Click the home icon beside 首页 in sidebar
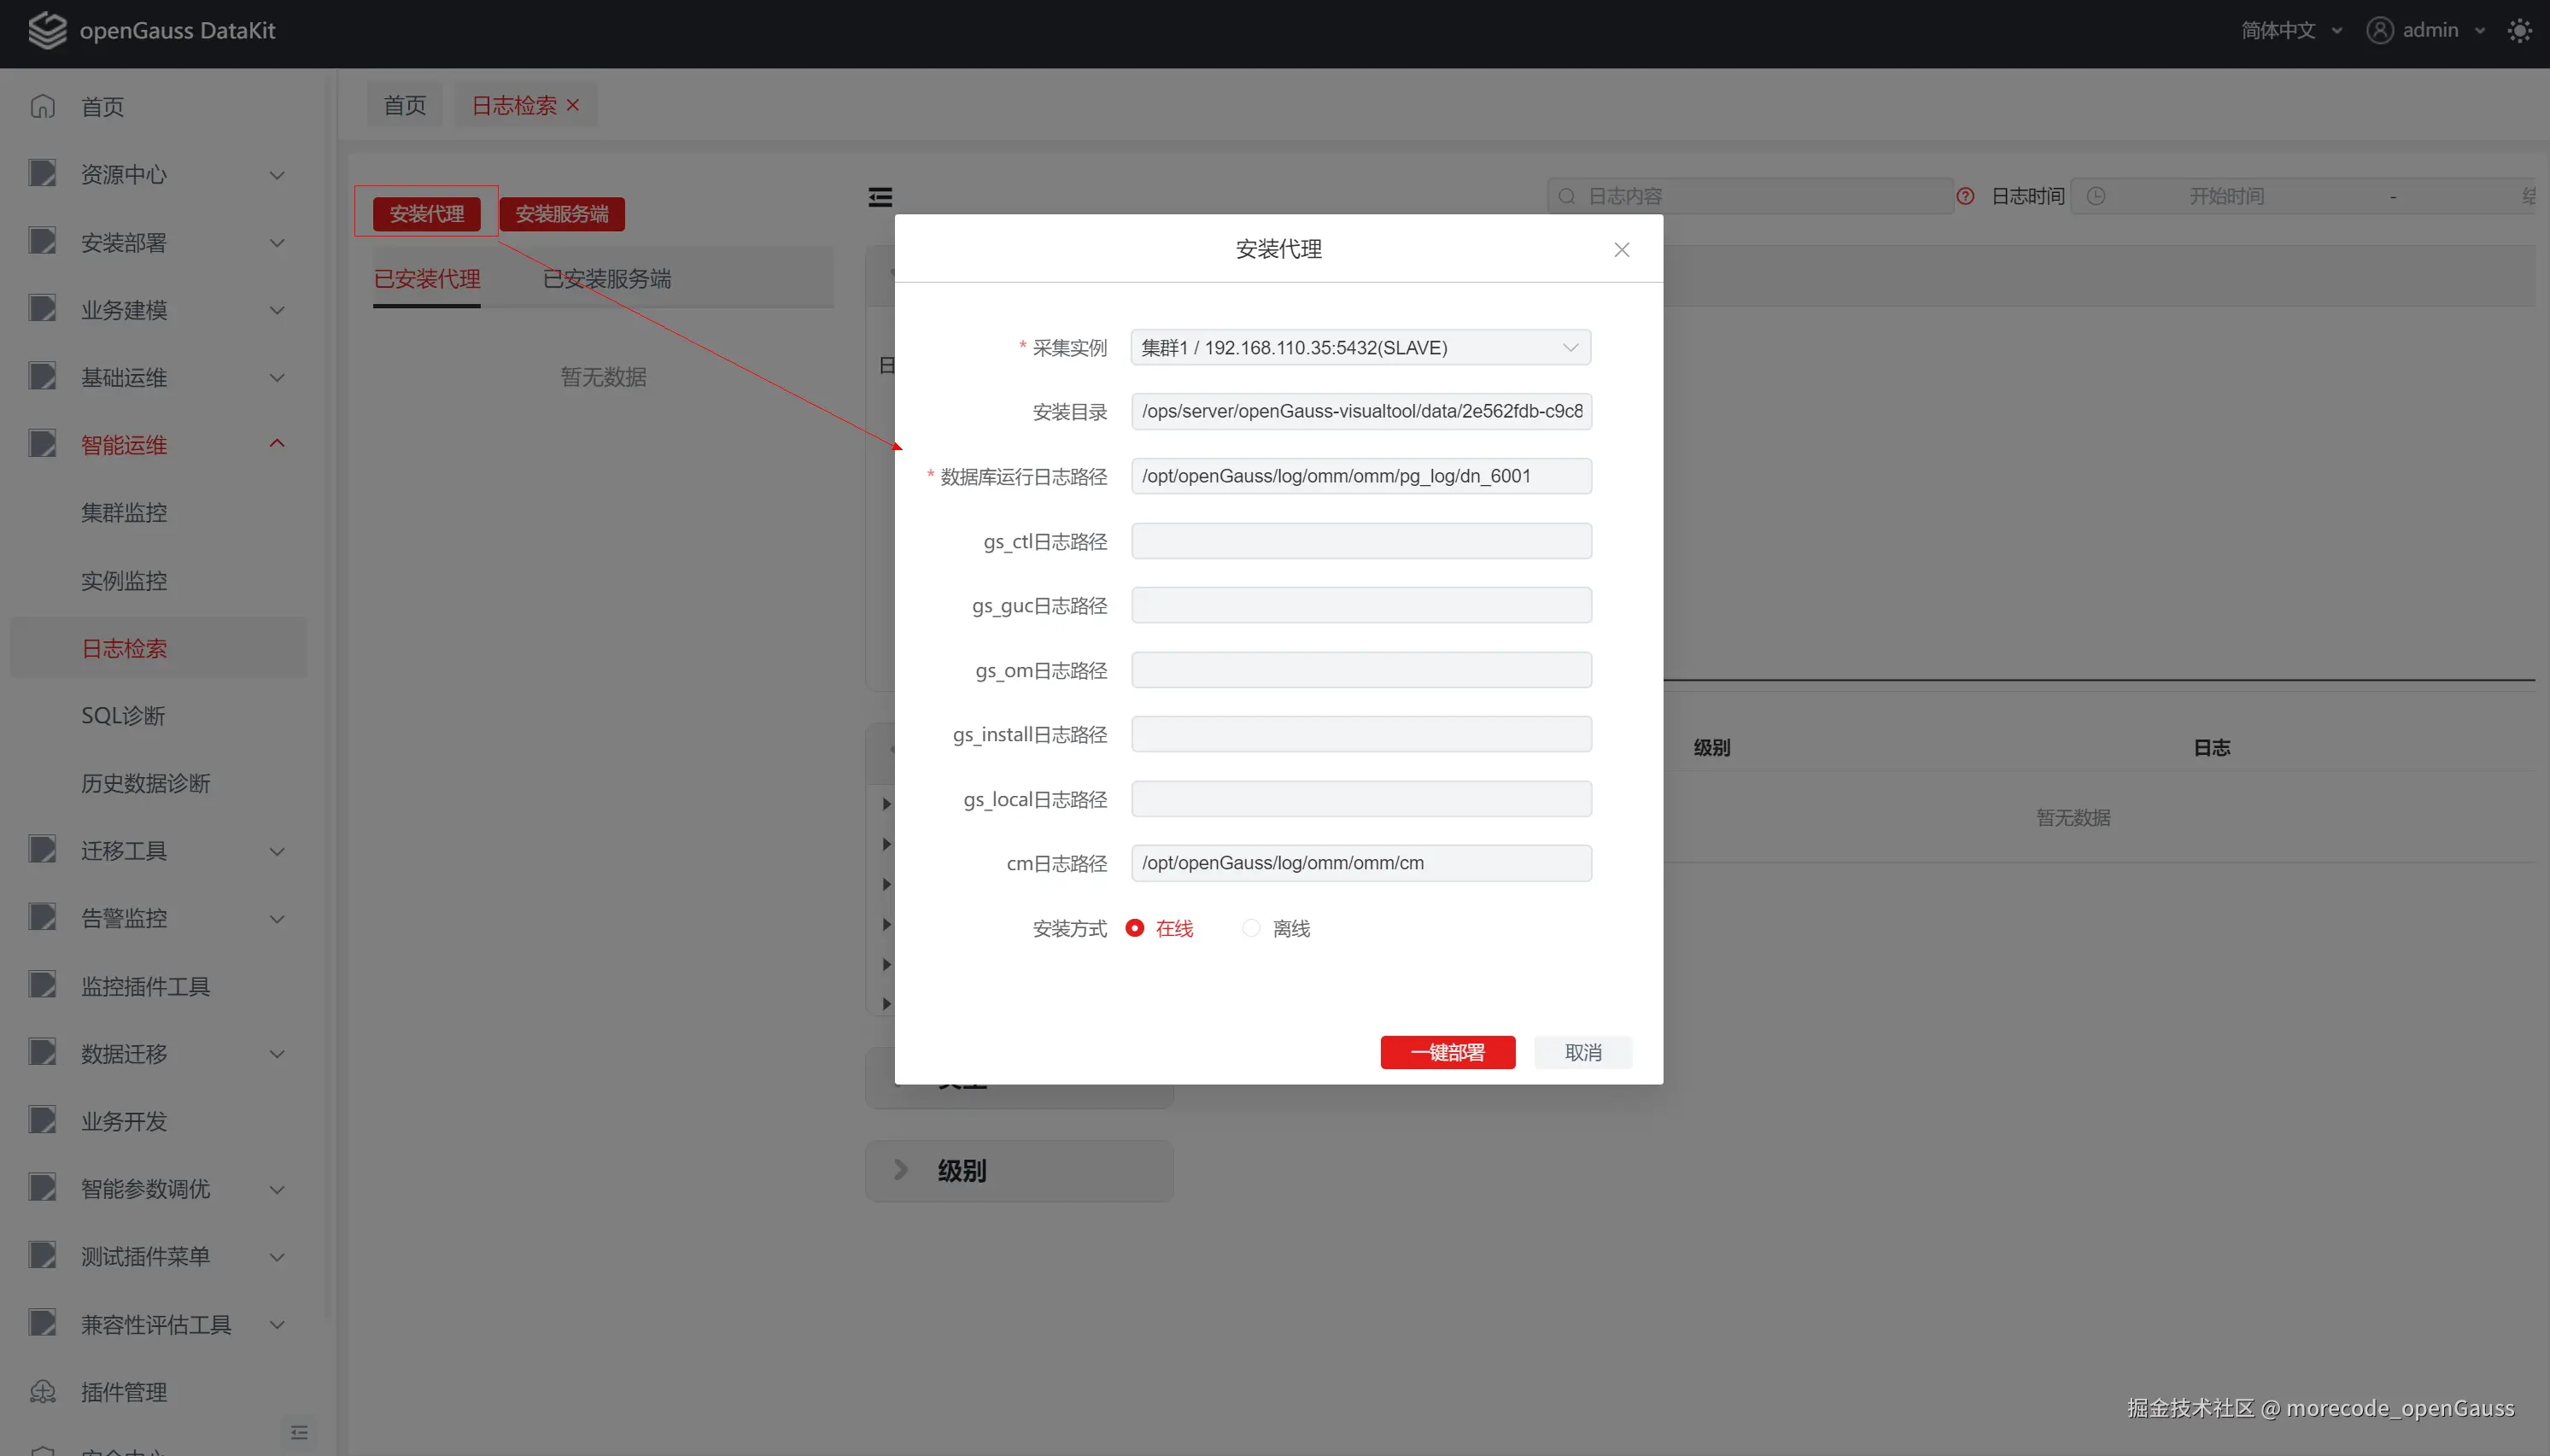2550x1456 pixels. [x=42, y=106]
